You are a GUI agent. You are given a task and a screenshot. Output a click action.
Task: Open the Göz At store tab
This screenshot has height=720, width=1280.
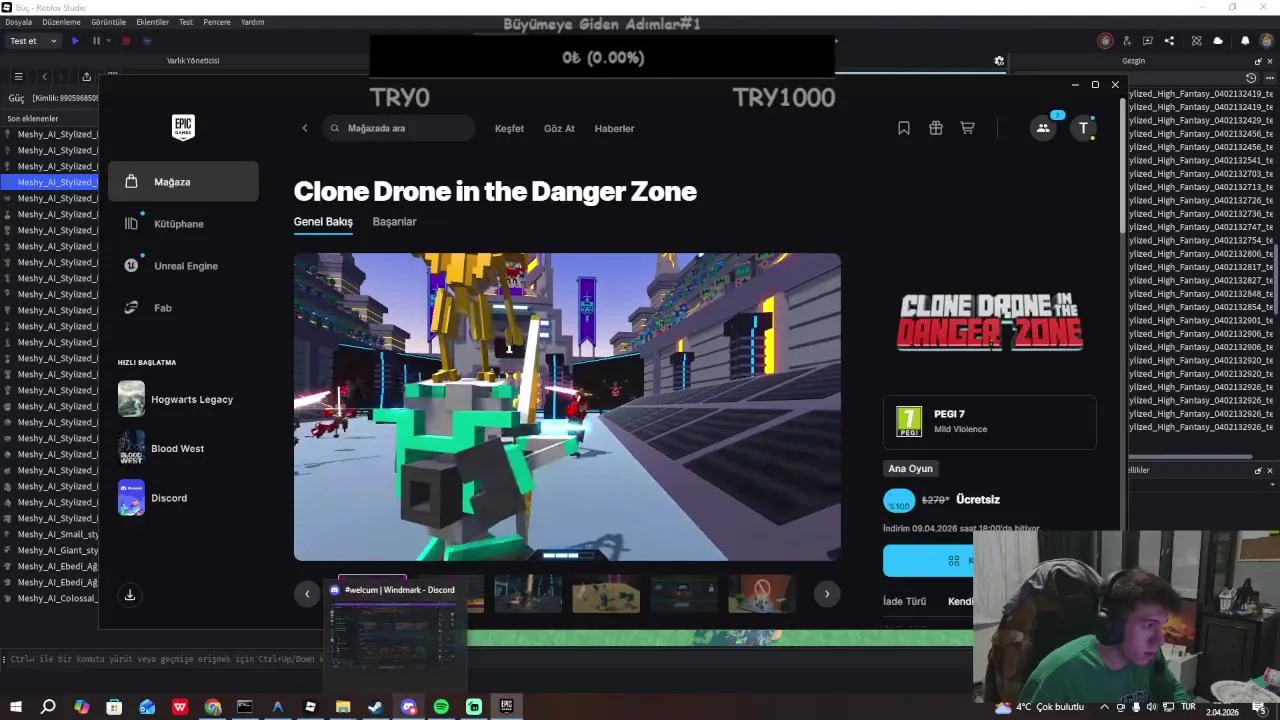tap(559, 128)
